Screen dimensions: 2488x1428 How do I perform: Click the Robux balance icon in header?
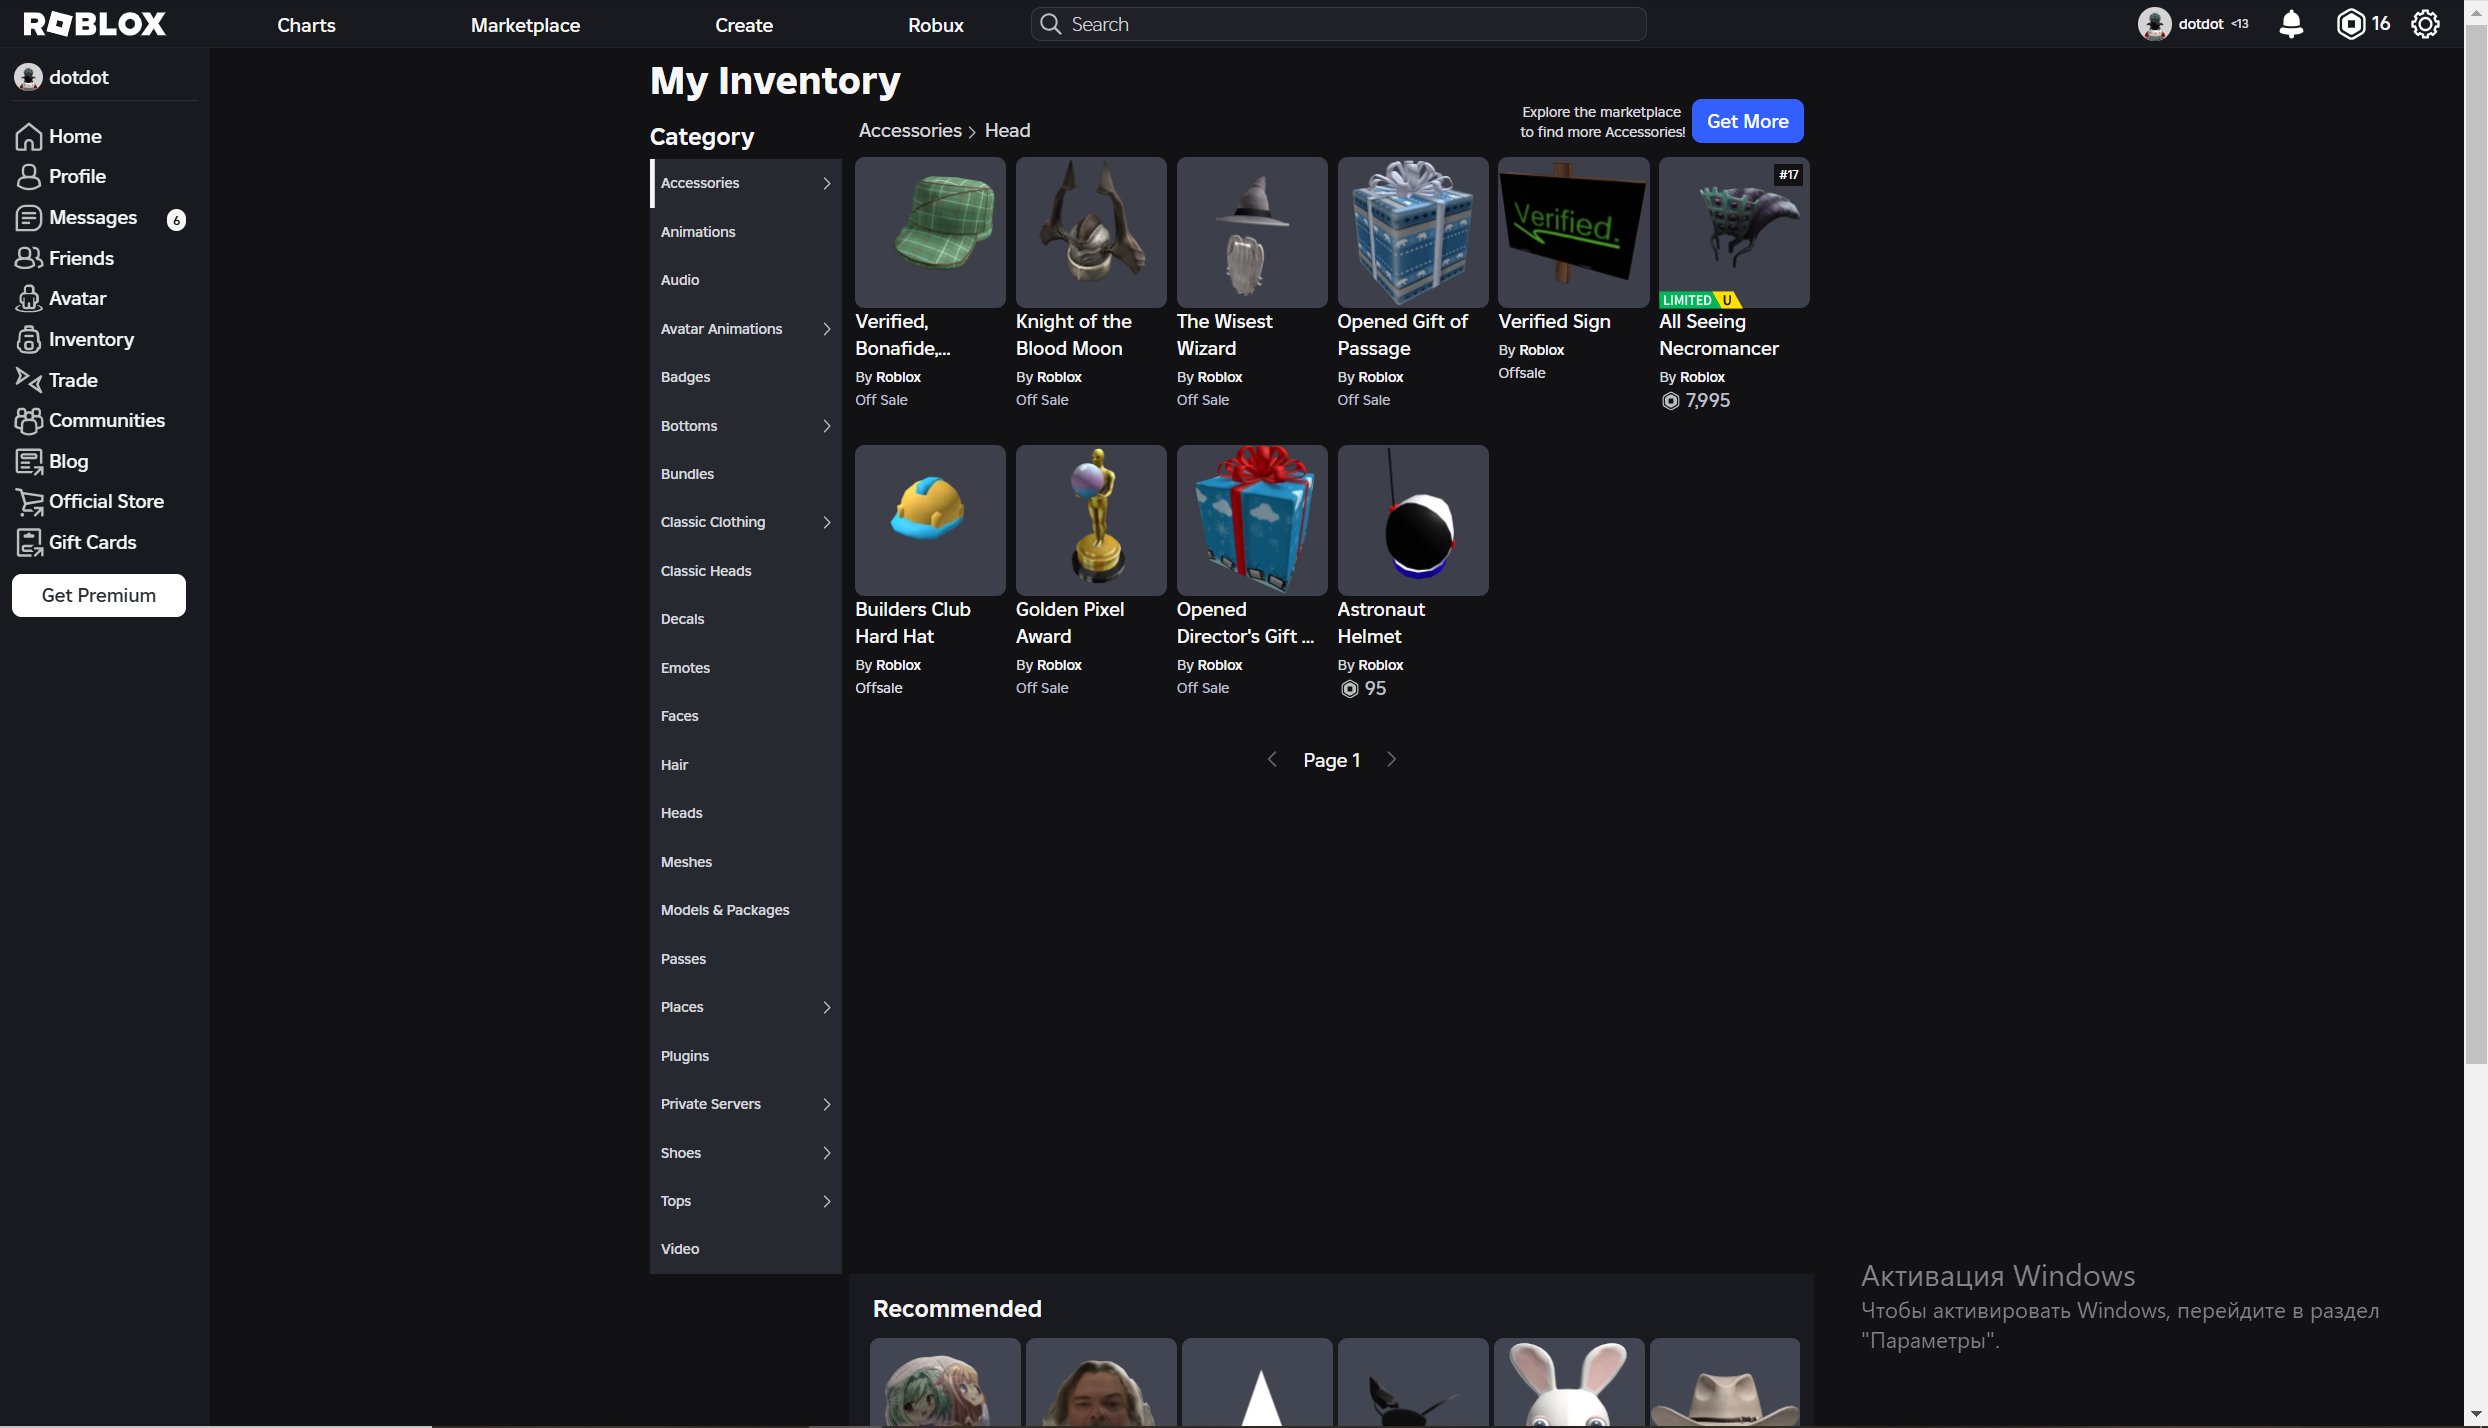point(2350,24)
